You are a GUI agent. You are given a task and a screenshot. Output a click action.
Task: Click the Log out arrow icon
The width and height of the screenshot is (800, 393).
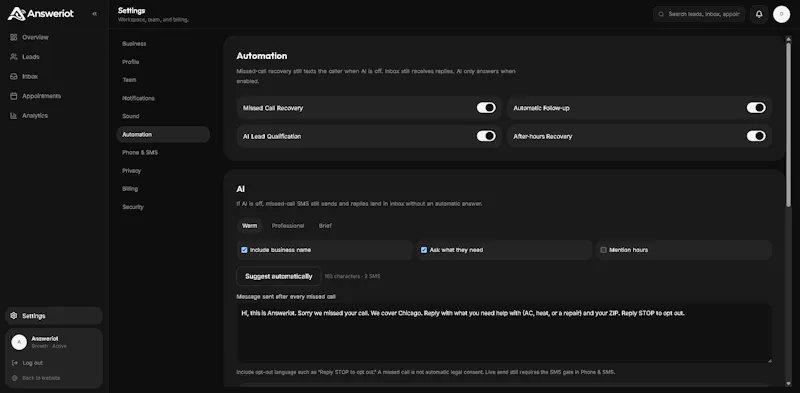coord(15,363)
